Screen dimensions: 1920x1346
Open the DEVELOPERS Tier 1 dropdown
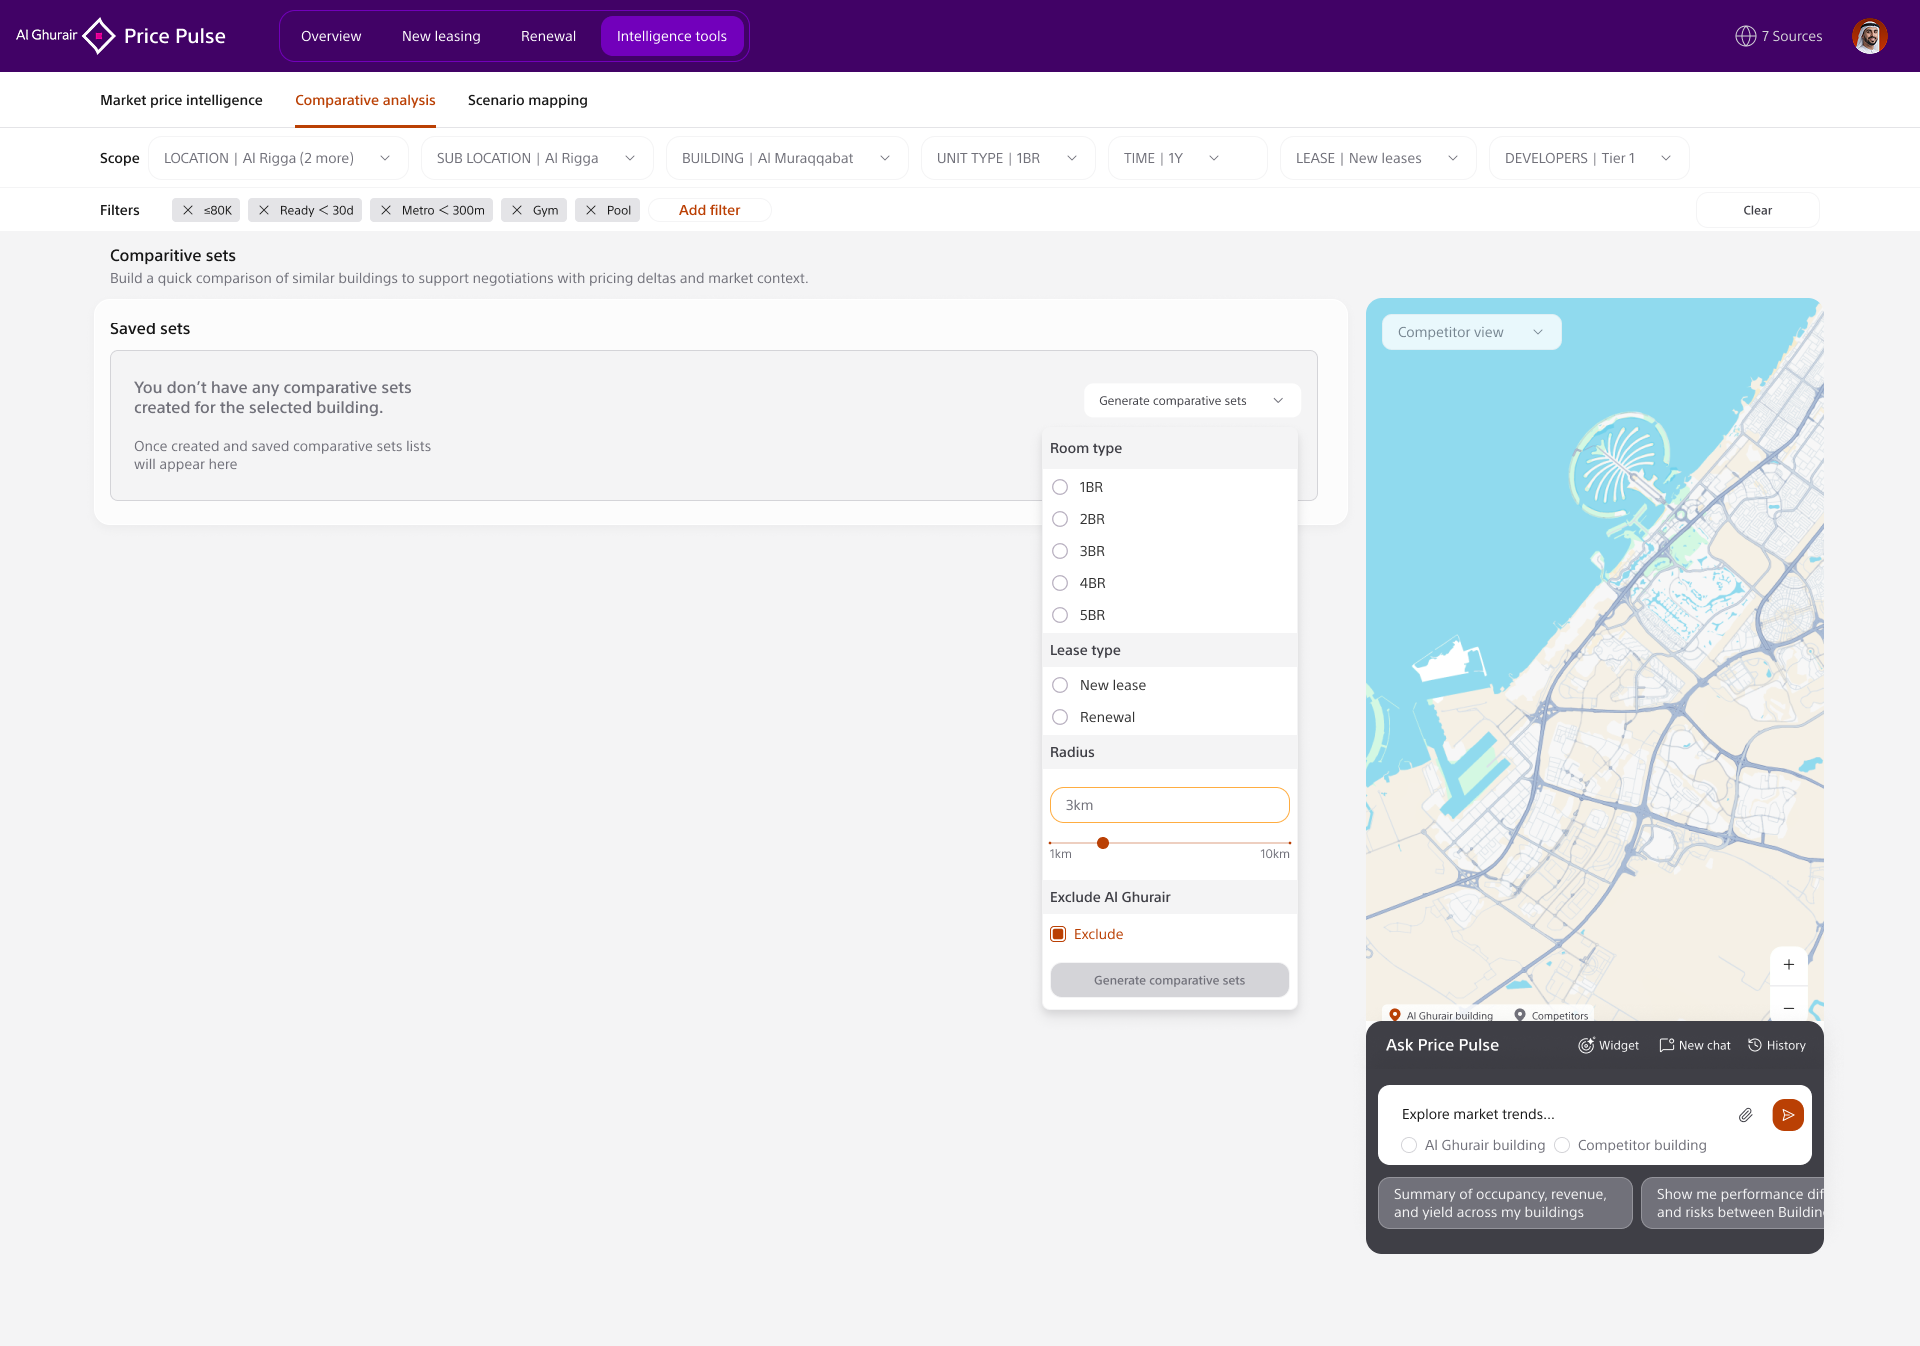click(1589, 158)
